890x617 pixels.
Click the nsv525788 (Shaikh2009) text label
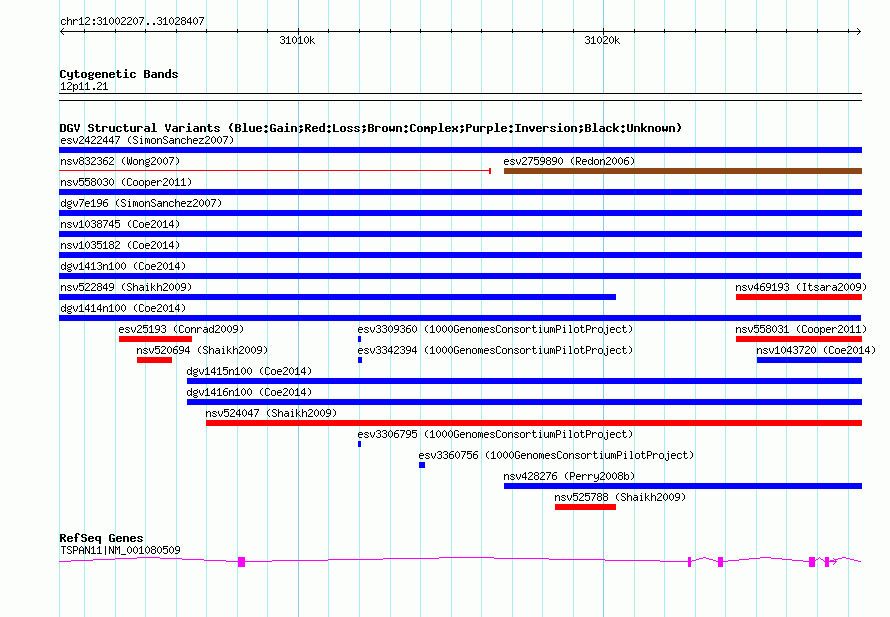point(620,497)
